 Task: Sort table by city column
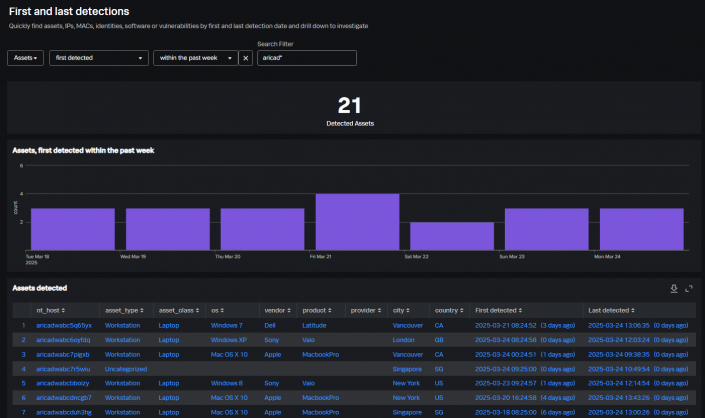(x=401, y=311)
